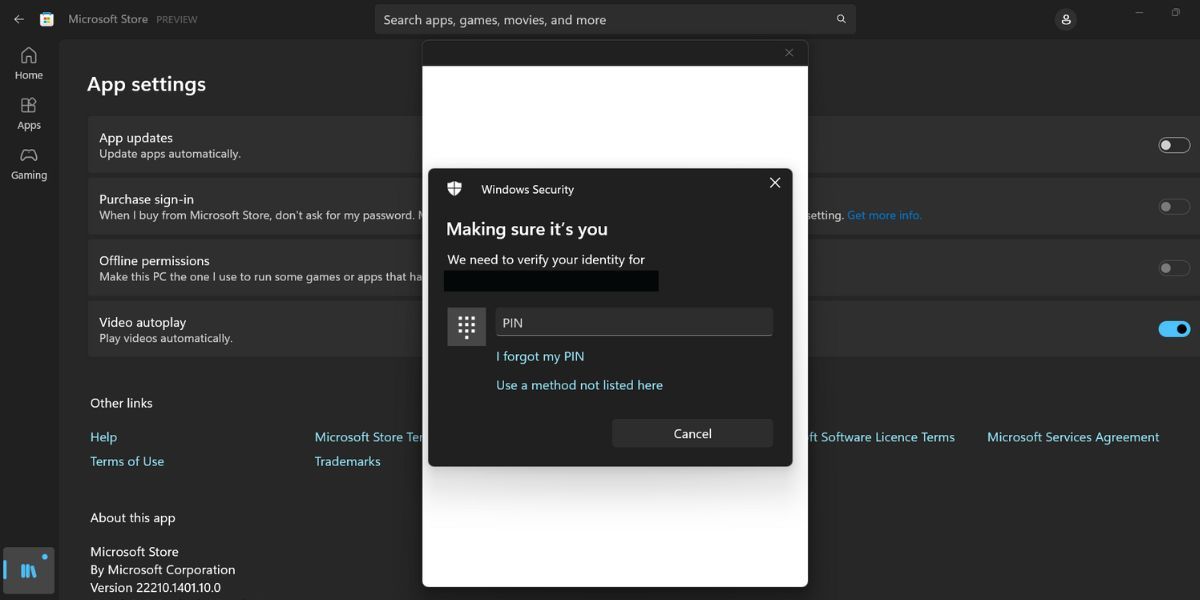Viewport: 1200px width, 600px height.
Task: Click the search magnifier icon
Action: (841, 19)
